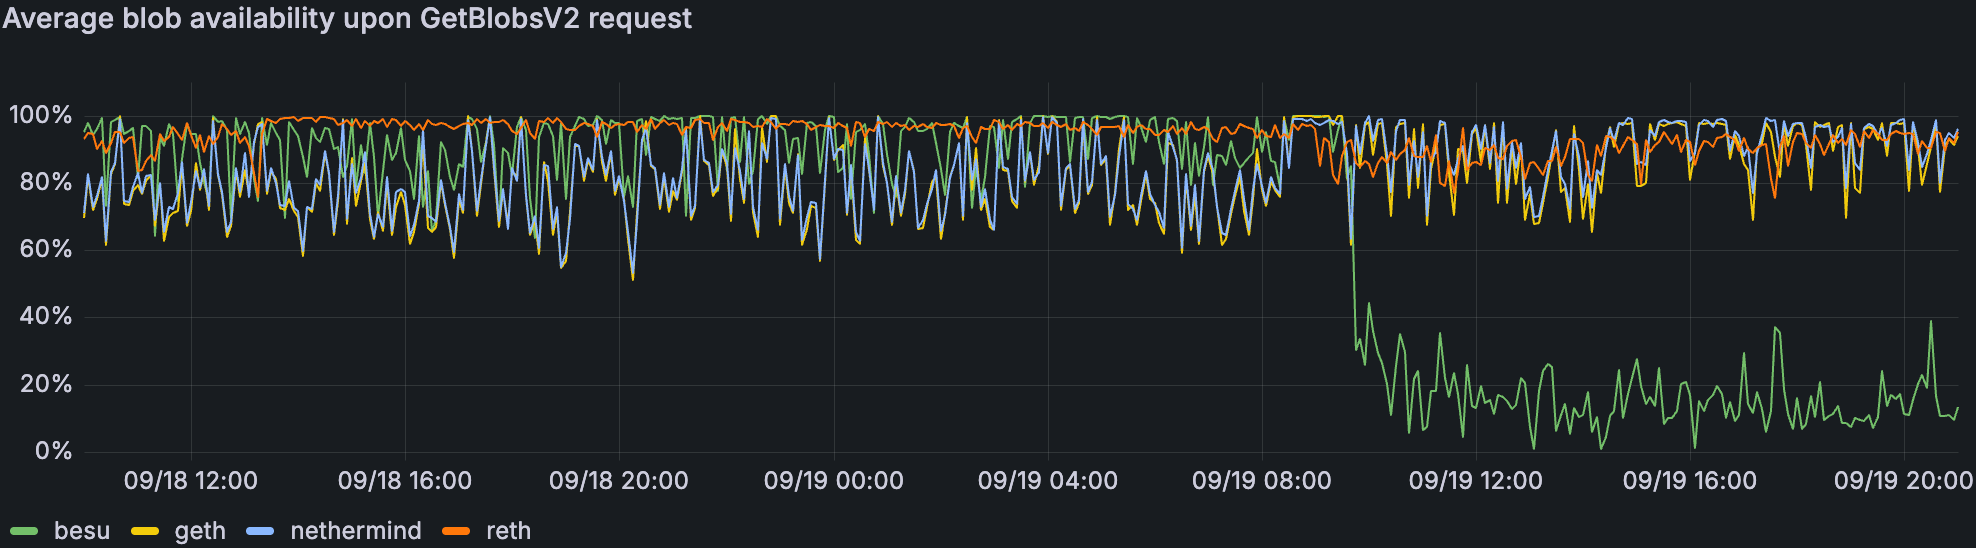1976x548 pixels.
Task: Click the 60% y-axis tick label
Action: point(46,249)
